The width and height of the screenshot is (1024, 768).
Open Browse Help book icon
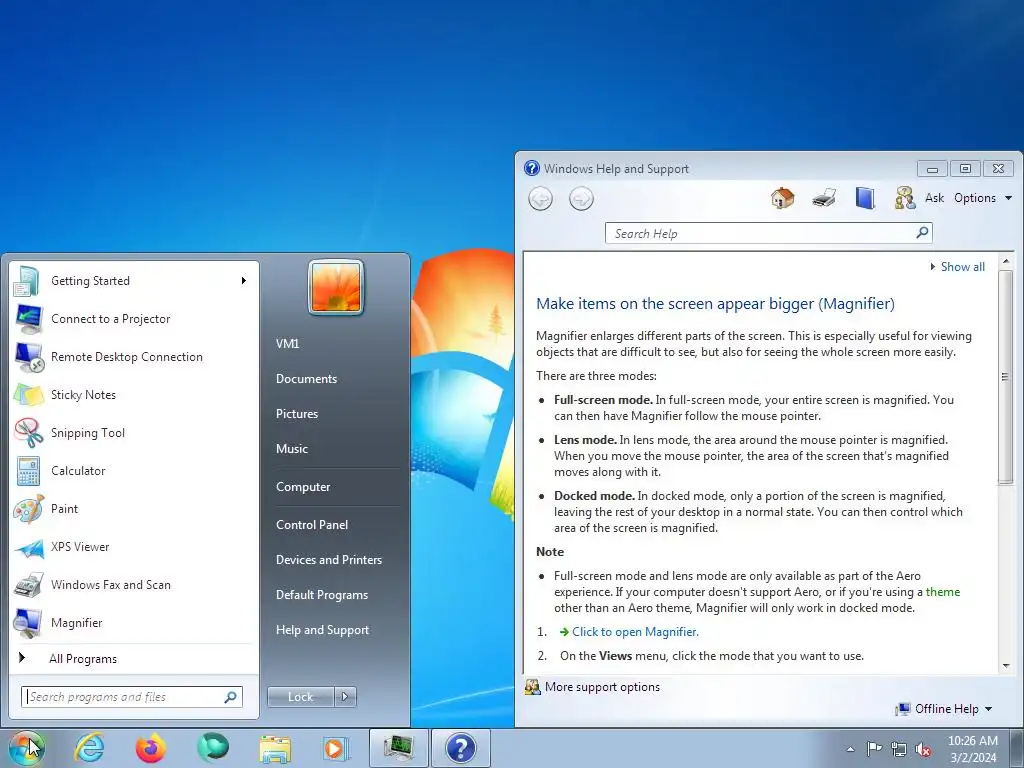point(865,198)
